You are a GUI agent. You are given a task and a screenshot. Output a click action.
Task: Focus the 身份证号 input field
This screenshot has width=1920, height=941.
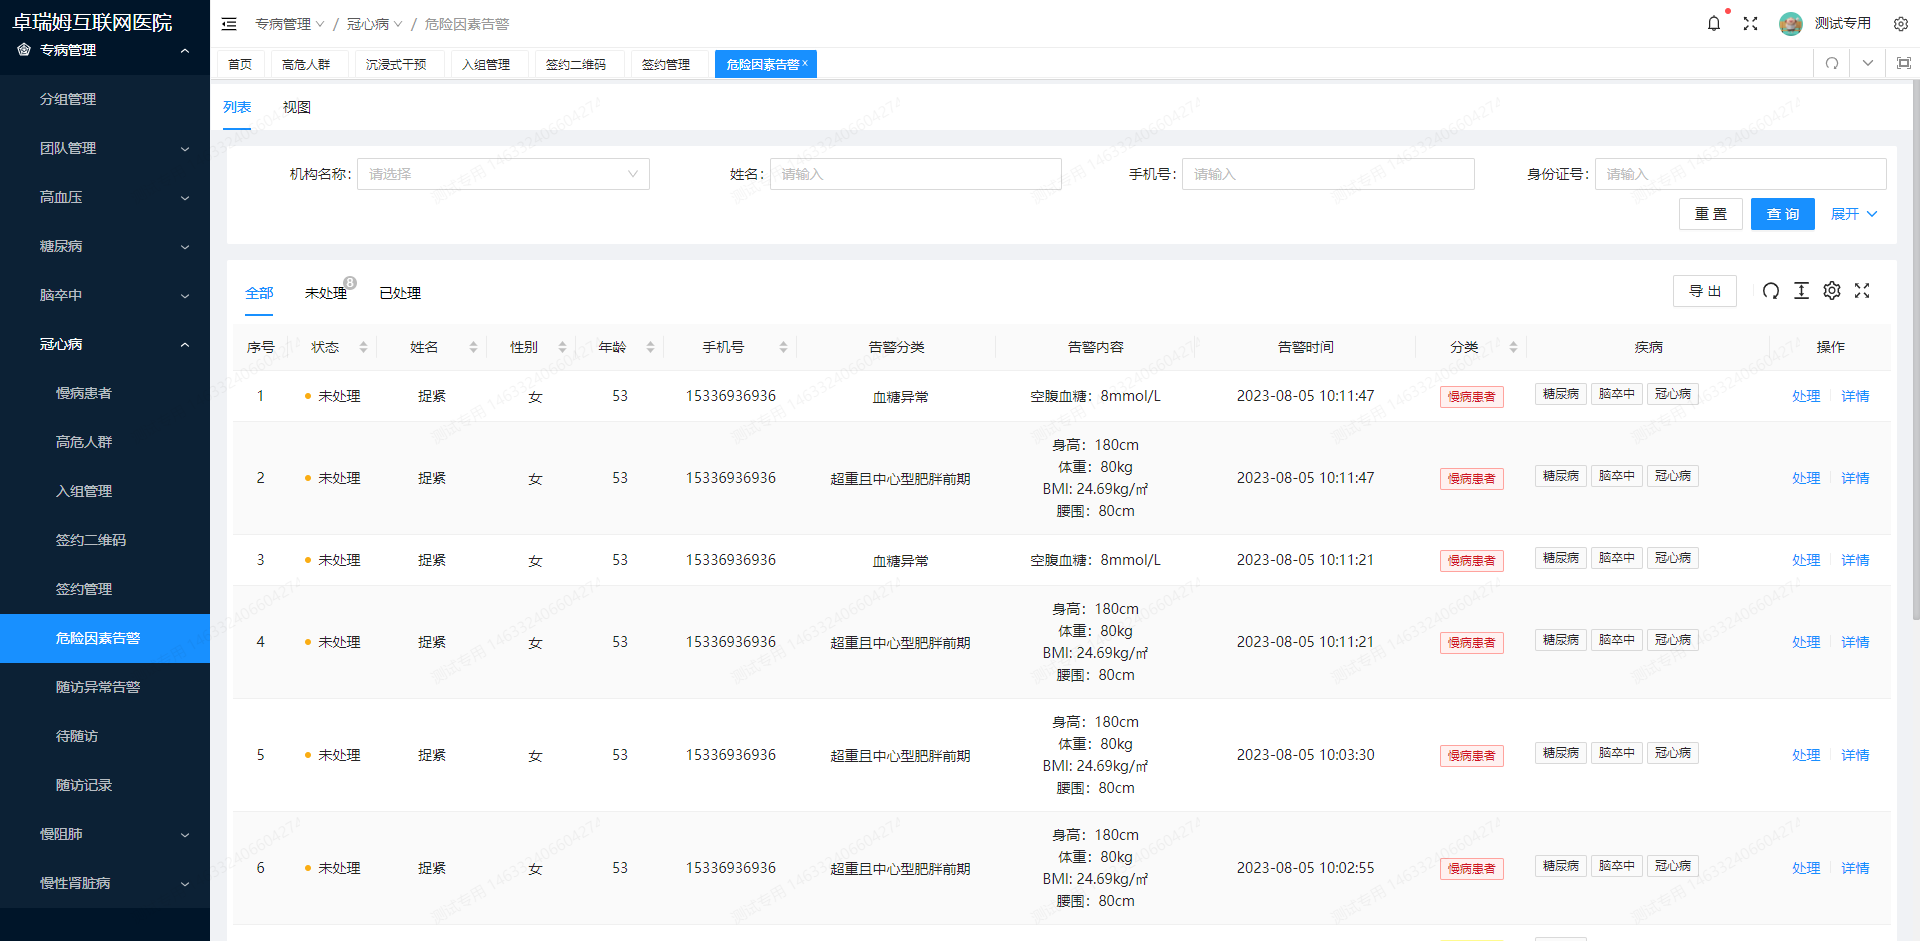point(1740,174)
